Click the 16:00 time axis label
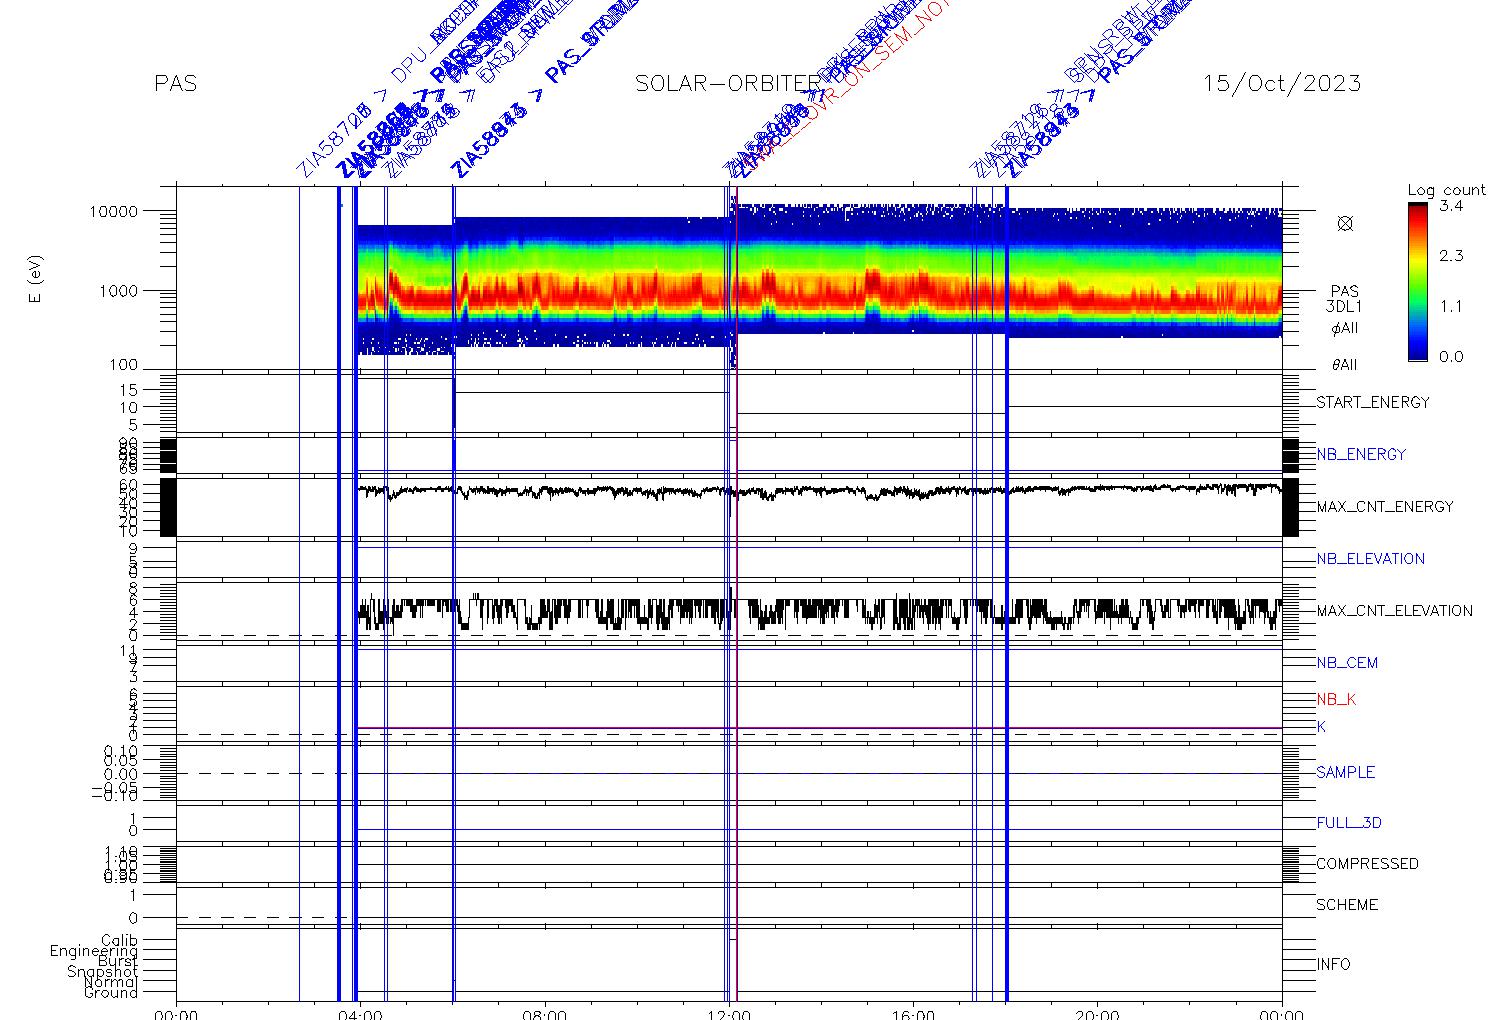Image resolution: width=1512 pixels, height=1020 pixels. [914, 1014]
